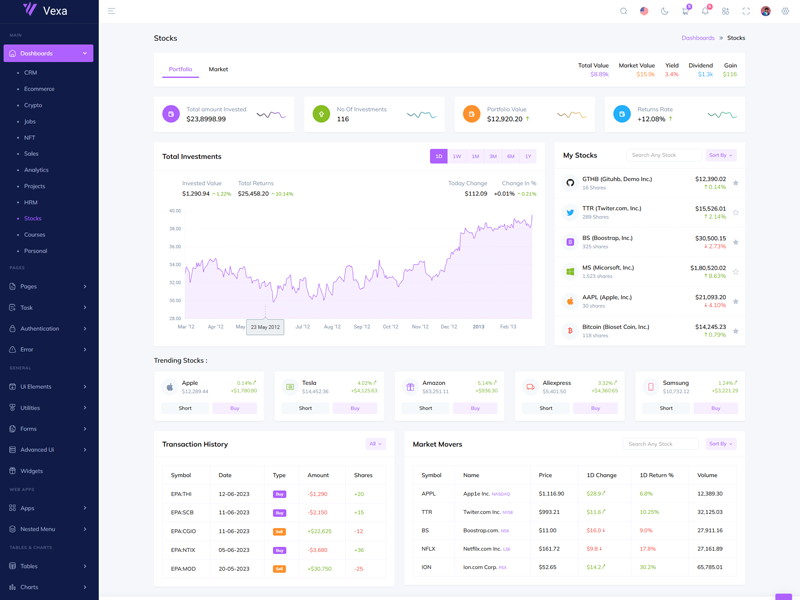The width and height of the screenshot is (800, 600).
Task: Open the shopping cart icon in header
Action: coord(685,11)
